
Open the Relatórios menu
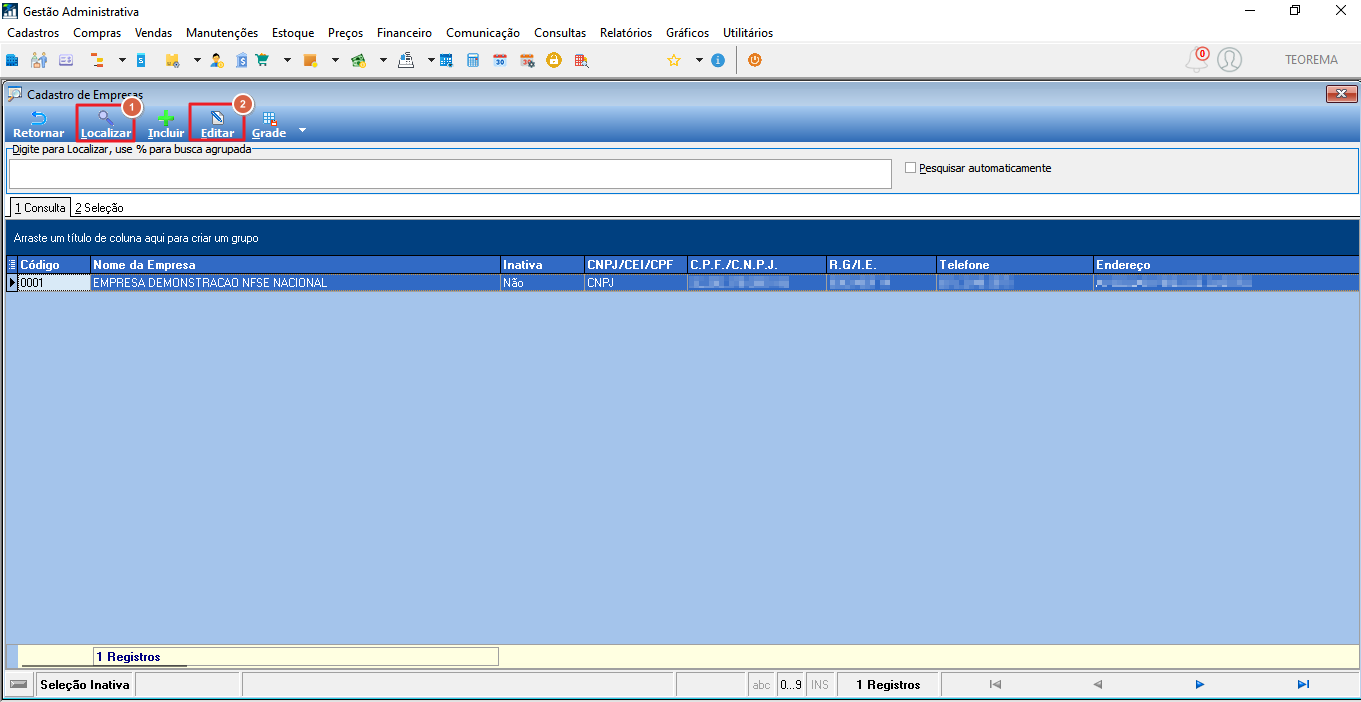626,33
